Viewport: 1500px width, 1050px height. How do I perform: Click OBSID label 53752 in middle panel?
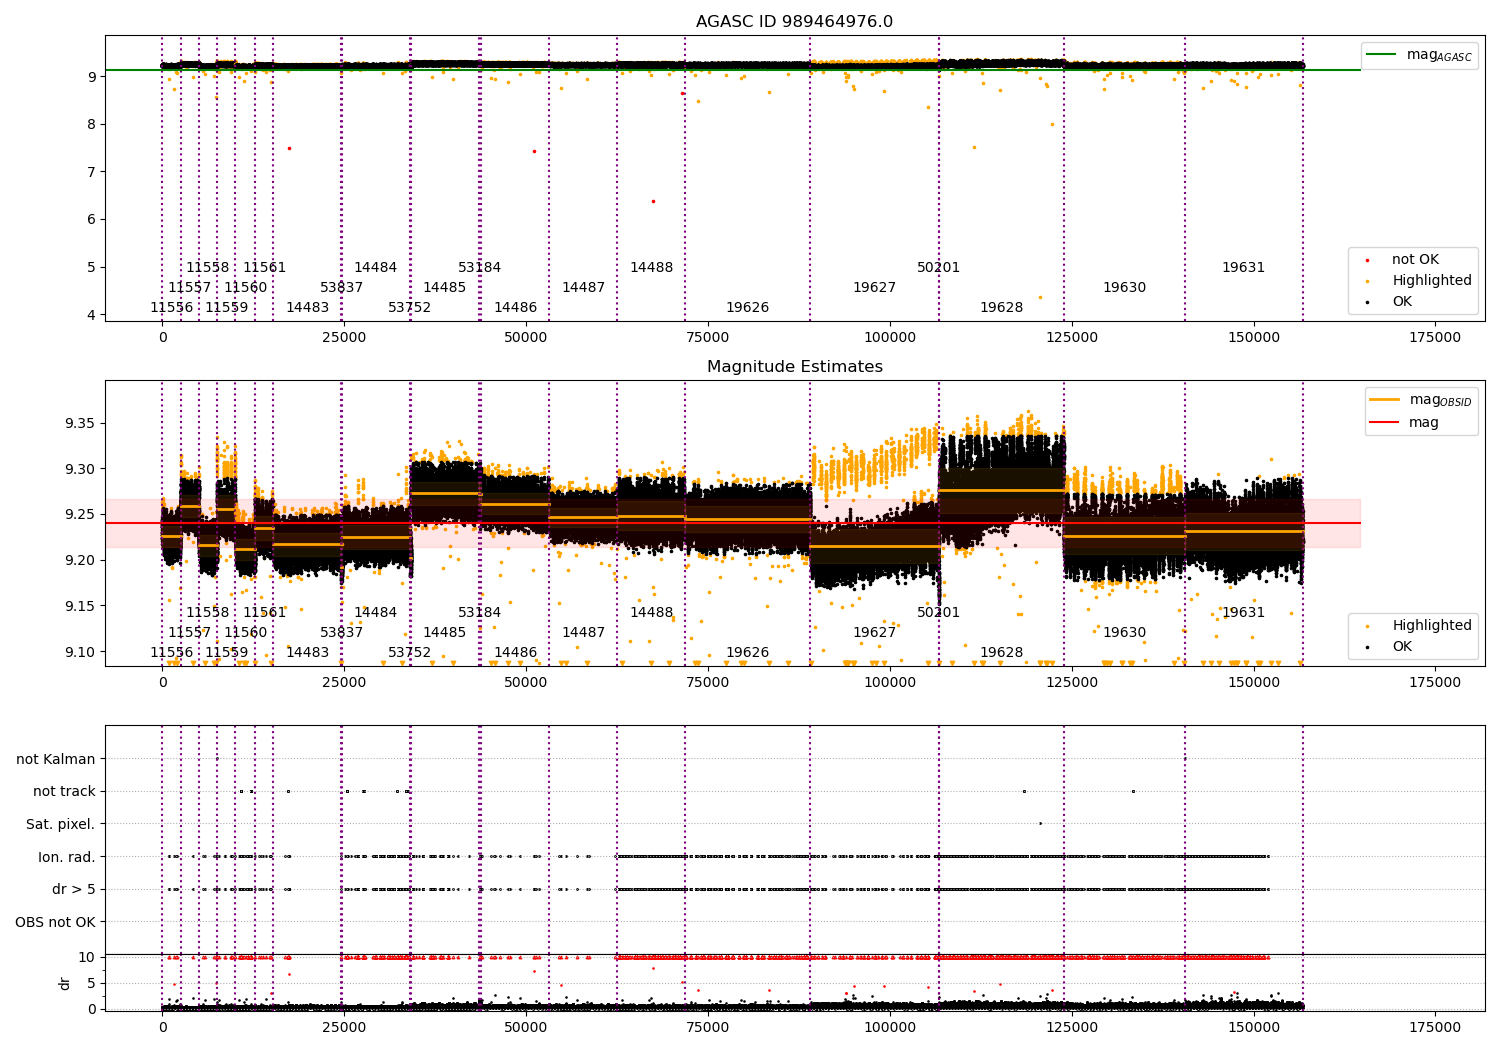[x=410, y=653]
